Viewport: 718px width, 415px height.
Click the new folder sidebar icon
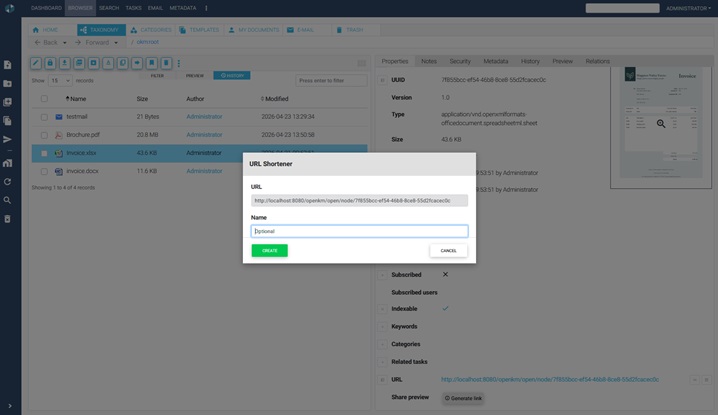tap(7, 83)
